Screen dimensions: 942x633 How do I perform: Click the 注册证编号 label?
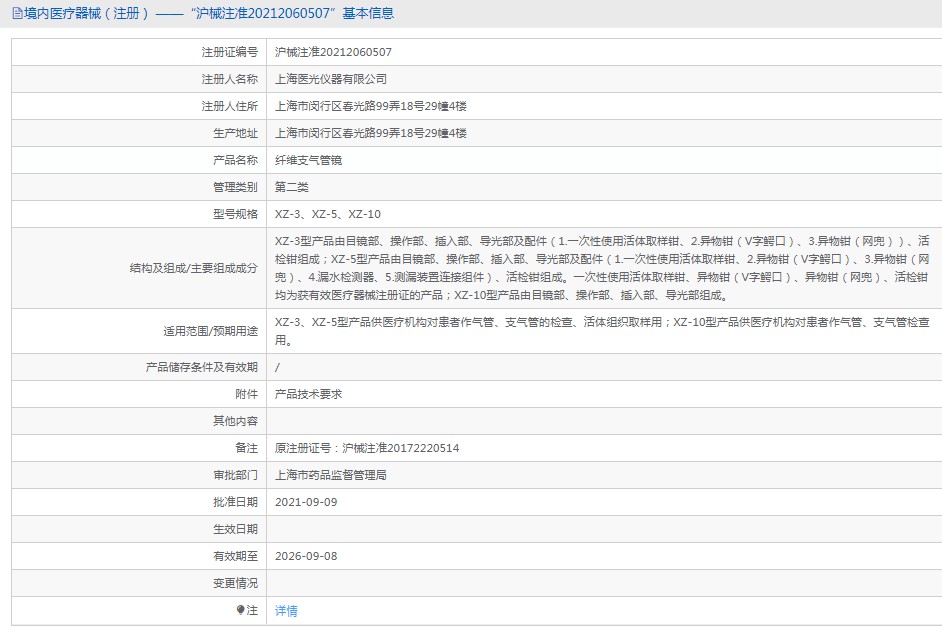coord(229,52)
